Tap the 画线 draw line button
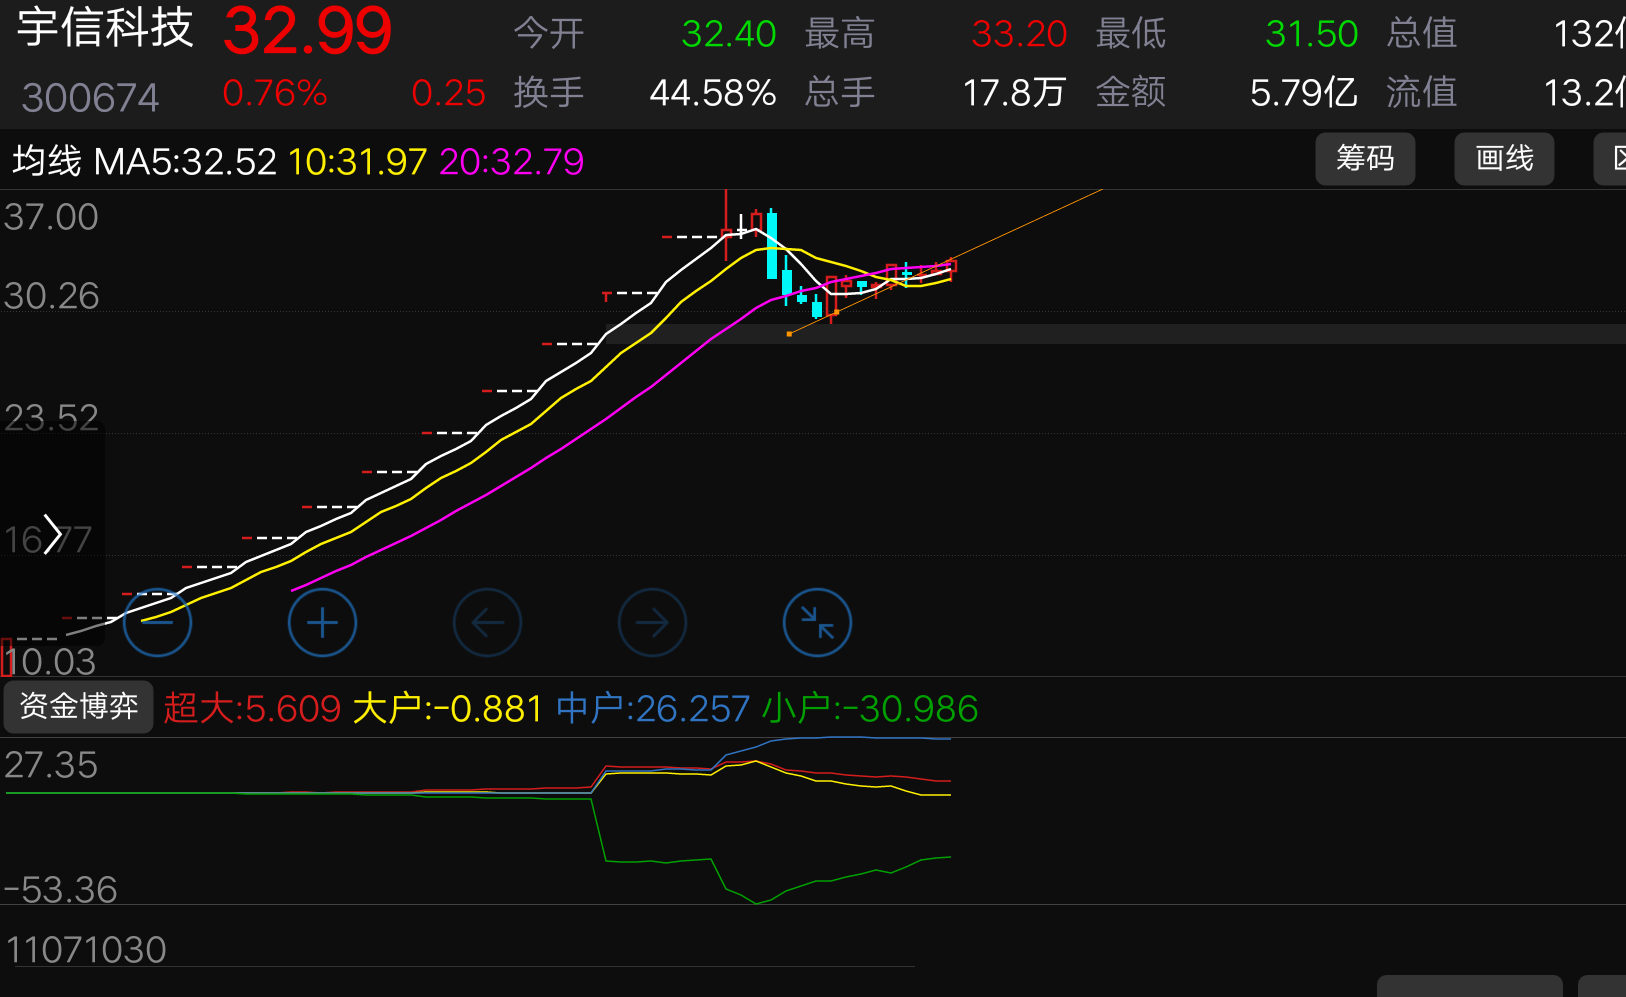 tap(1504, 159)
